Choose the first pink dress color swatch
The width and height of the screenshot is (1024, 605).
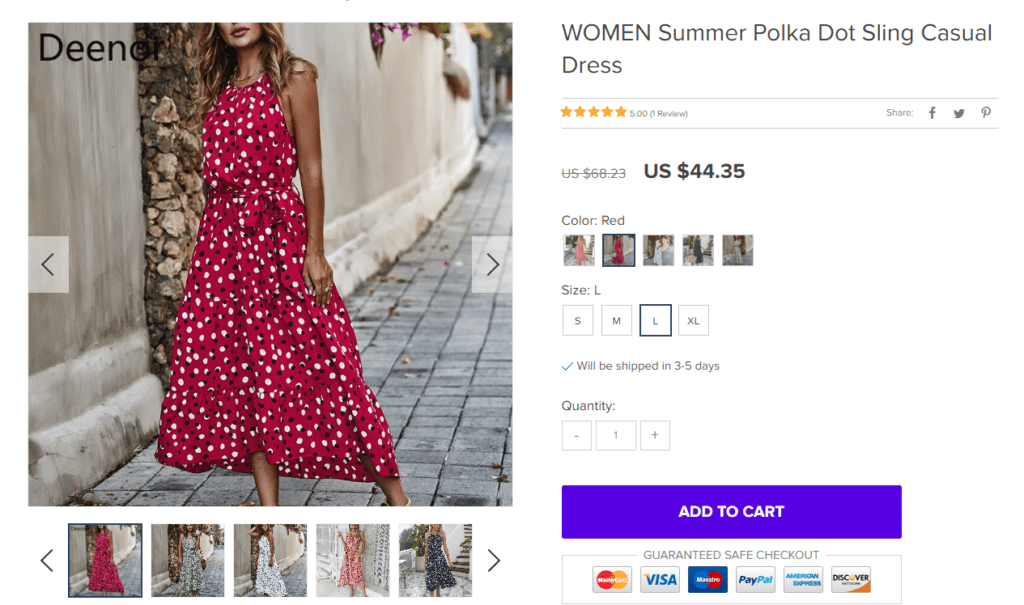[578, 250]
